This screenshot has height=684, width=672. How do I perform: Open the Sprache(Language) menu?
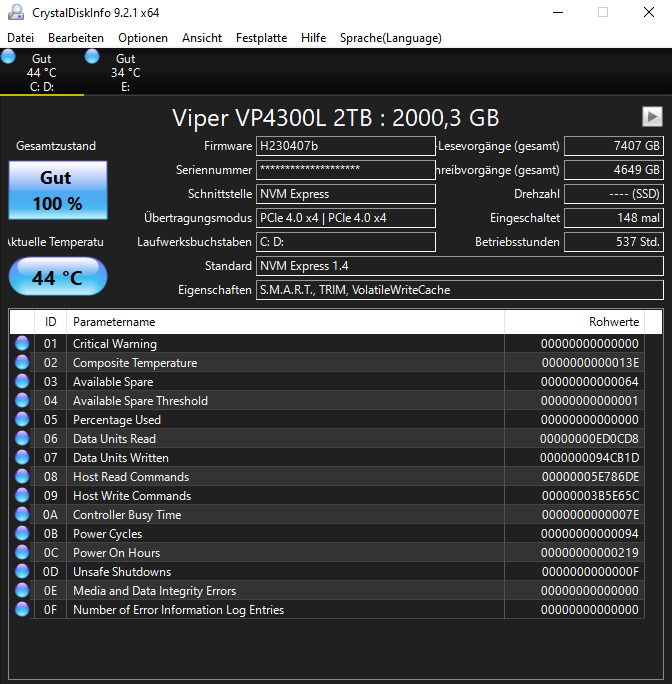391,38
